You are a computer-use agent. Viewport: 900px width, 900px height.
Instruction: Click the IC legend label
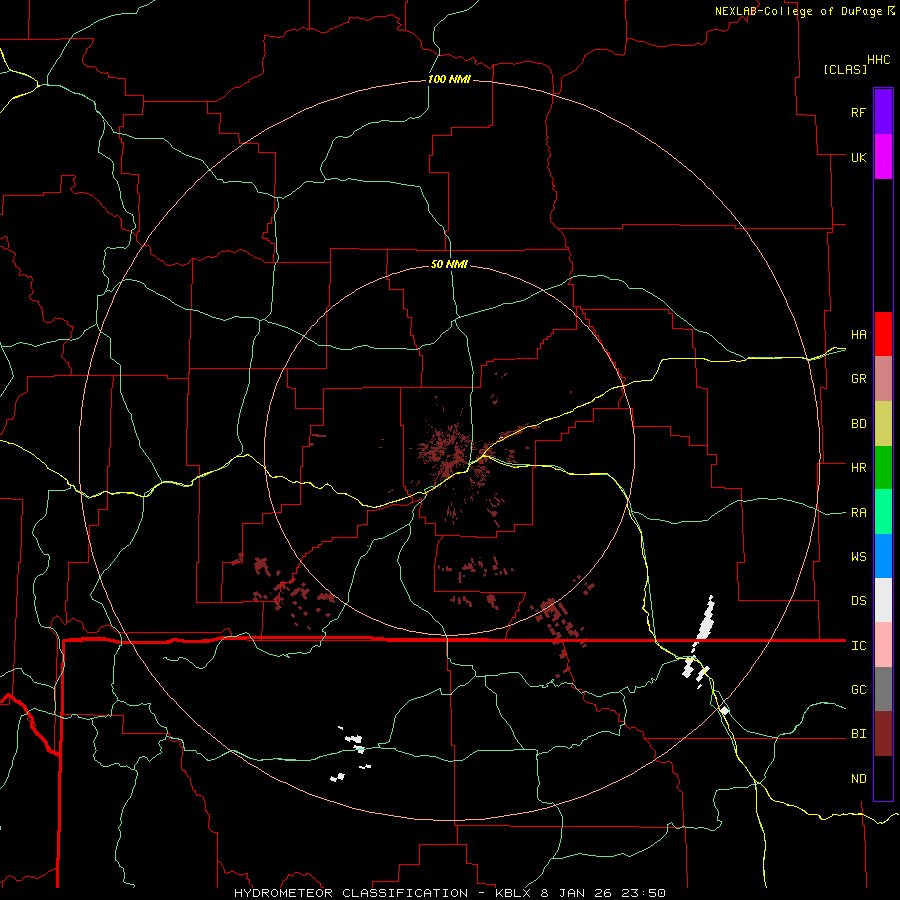point(858,646)
